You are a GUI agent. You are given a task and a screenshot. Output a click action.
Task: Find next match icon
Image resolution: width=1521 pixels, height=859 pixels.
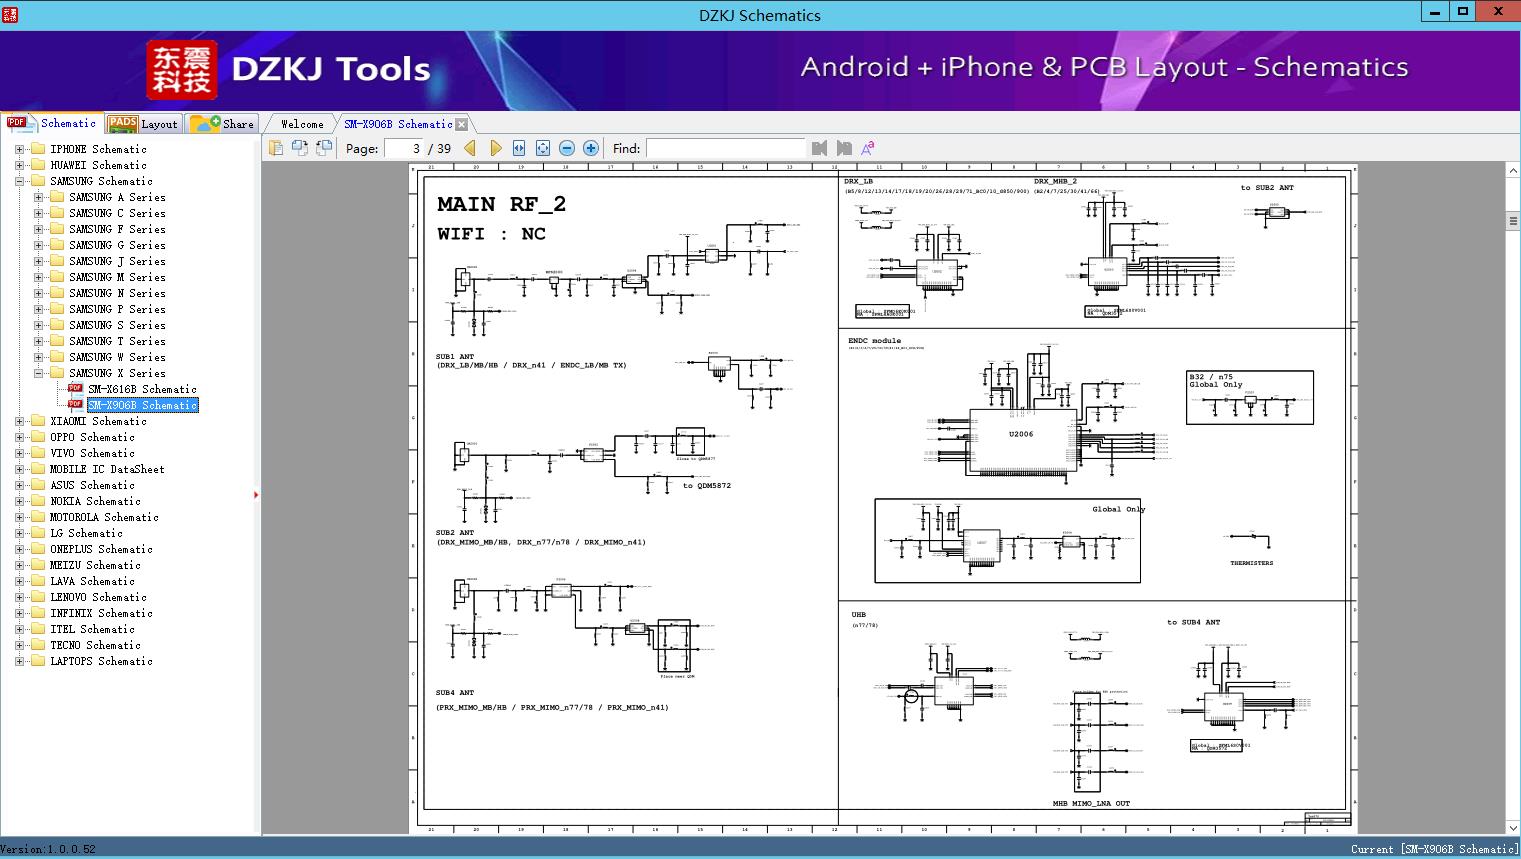844,148
